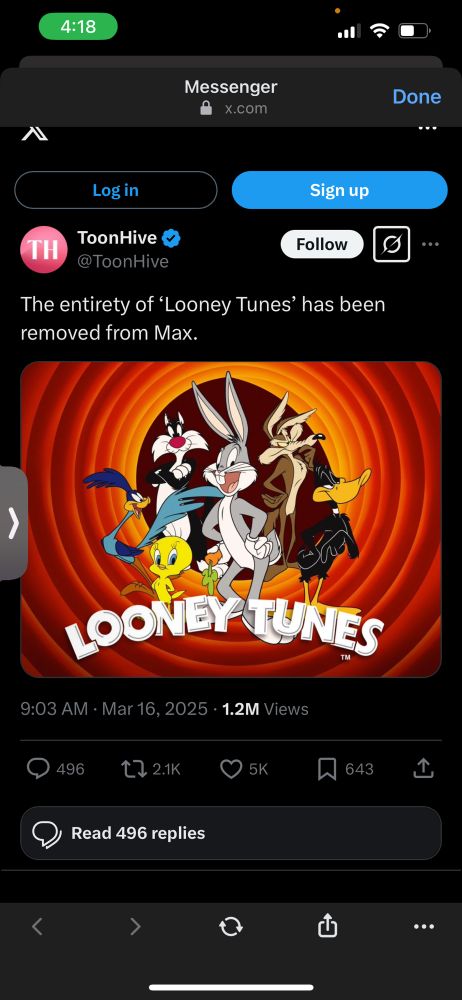Open the Looney Tunes image
This screenshot has height=1000, width=462.
click(x=231, y=519)
